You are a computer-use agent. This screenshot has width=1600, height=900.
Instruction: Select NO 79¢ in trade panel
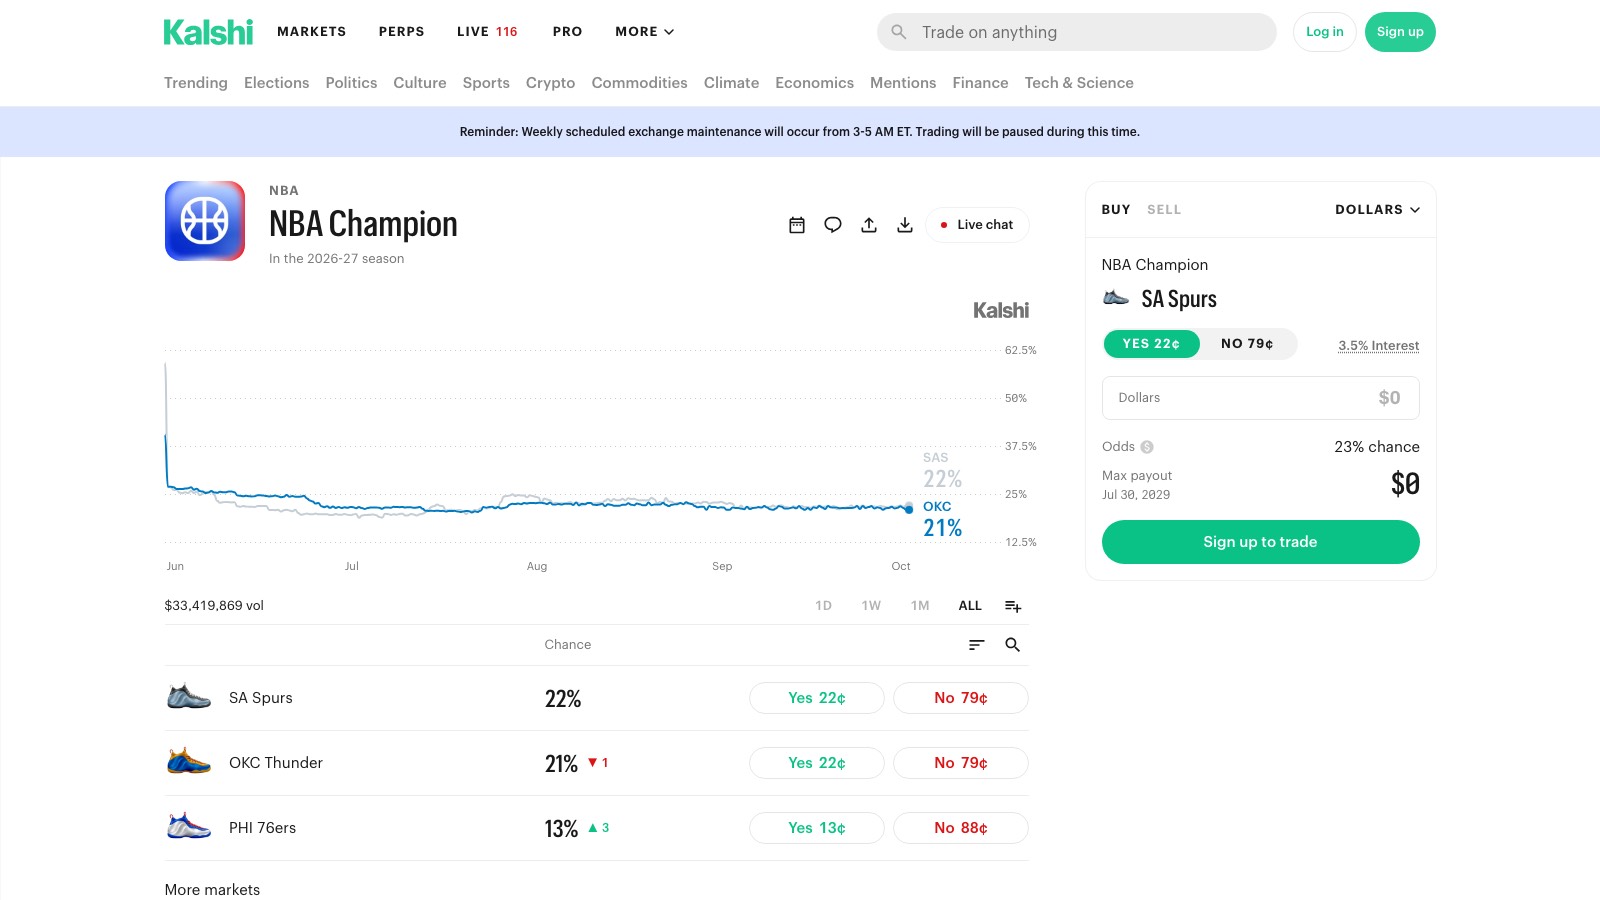pyautogui.click(x=1247, y=344)
